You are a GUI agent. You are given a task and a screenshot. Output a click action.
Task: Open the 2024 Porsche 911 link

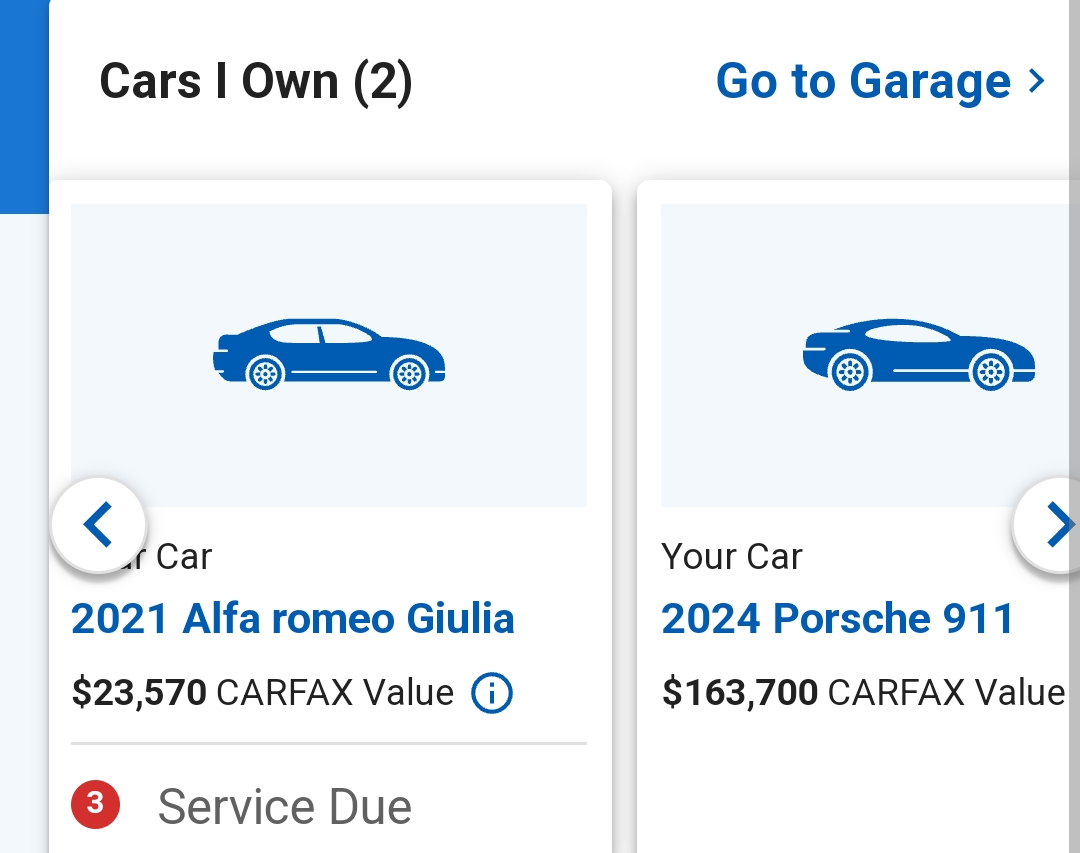(x=838, y=619)
